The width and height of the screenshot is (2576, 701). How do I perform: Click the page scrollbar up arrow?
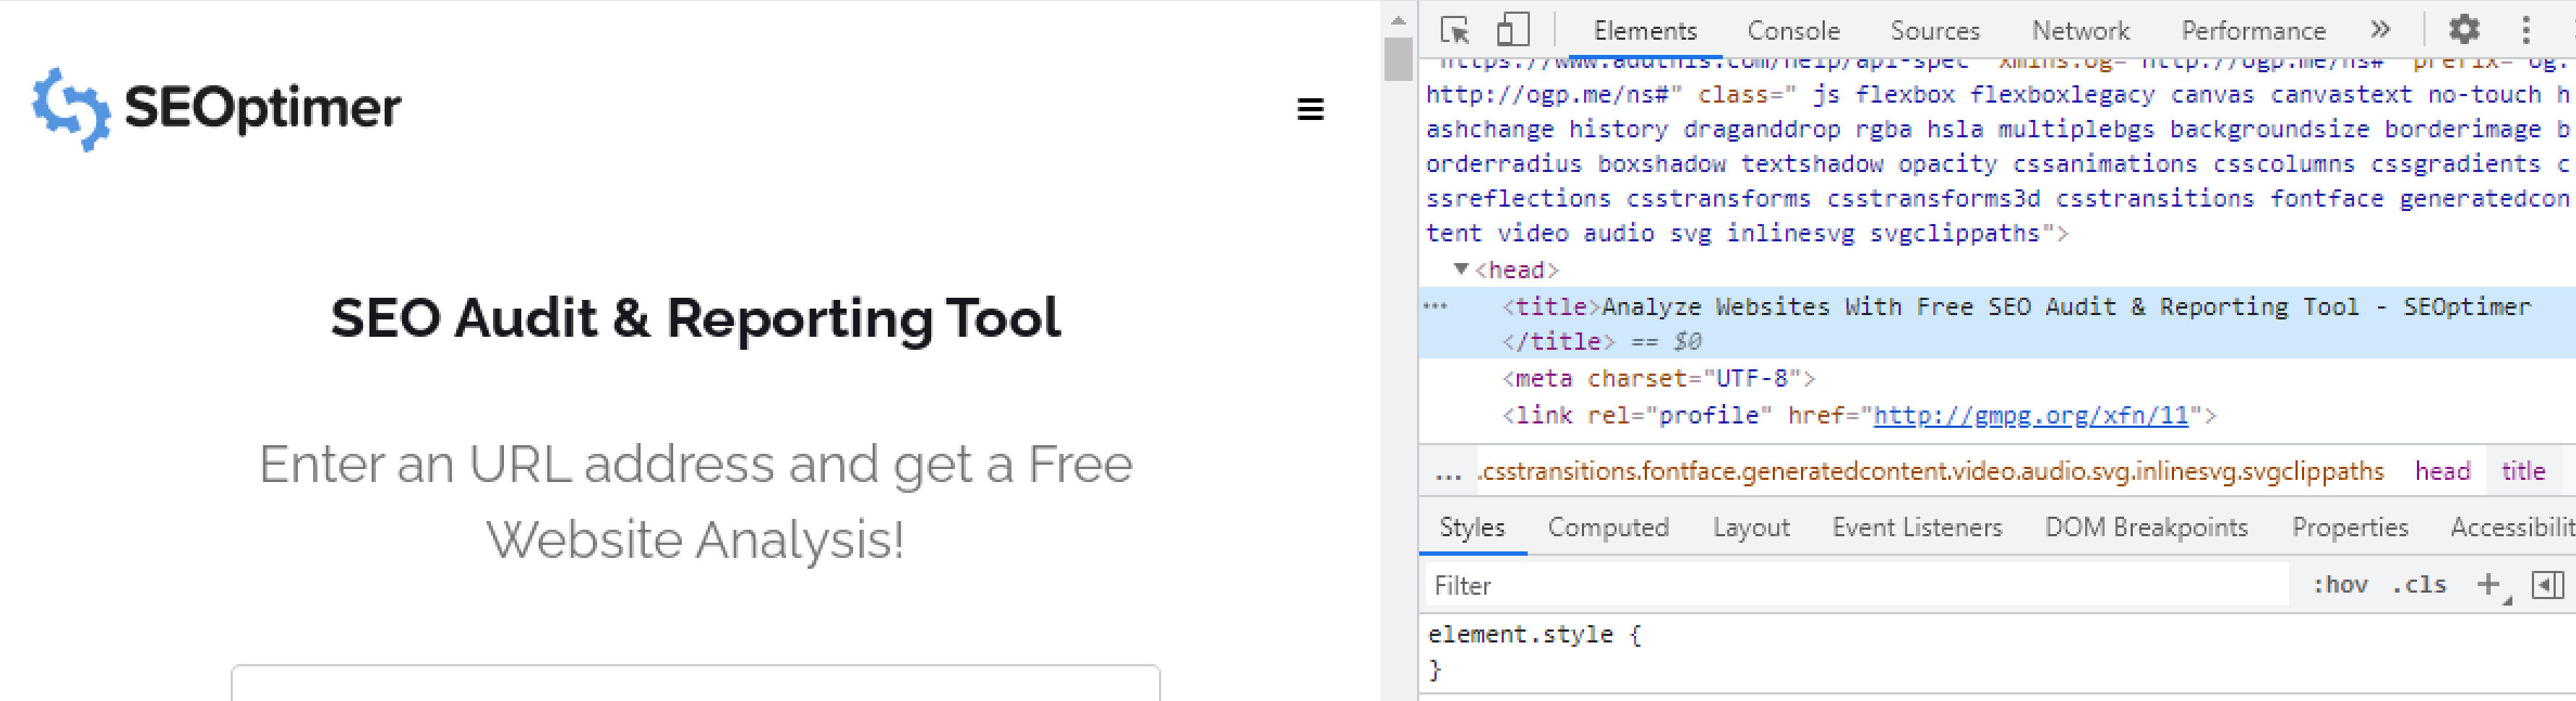1397,20
